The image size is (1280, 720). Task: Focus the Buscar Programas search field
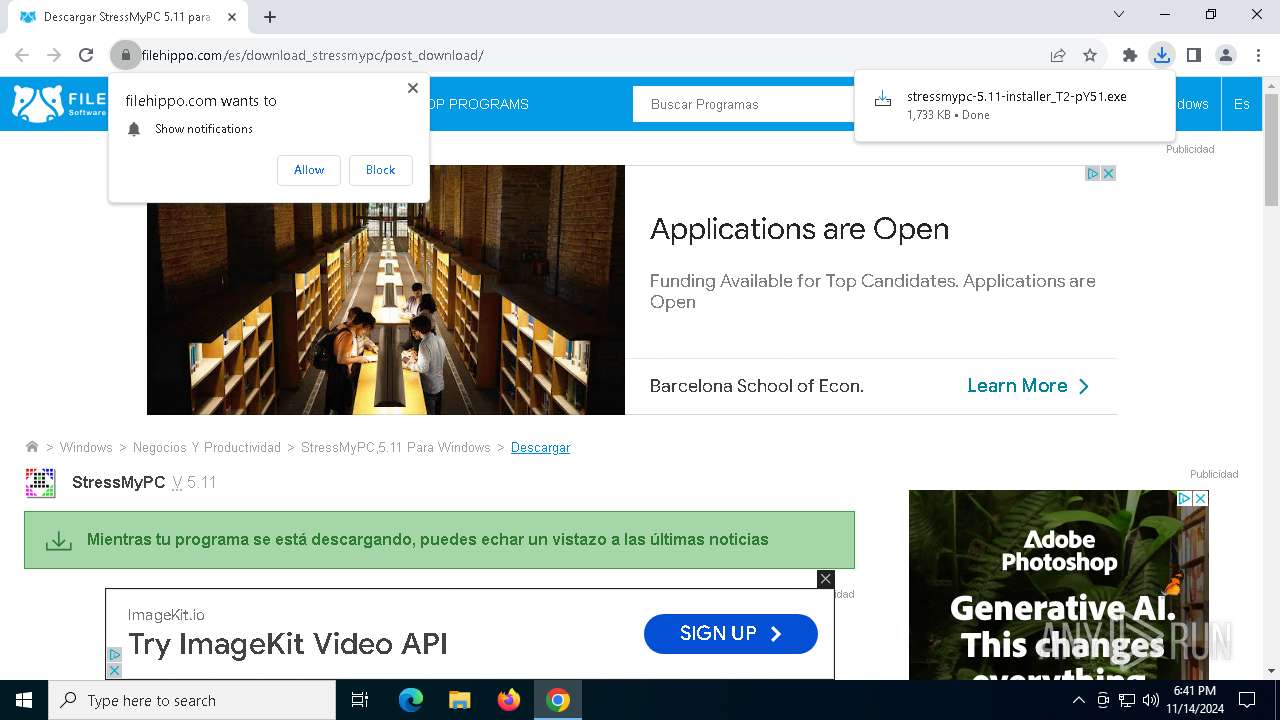coord(745,104)
